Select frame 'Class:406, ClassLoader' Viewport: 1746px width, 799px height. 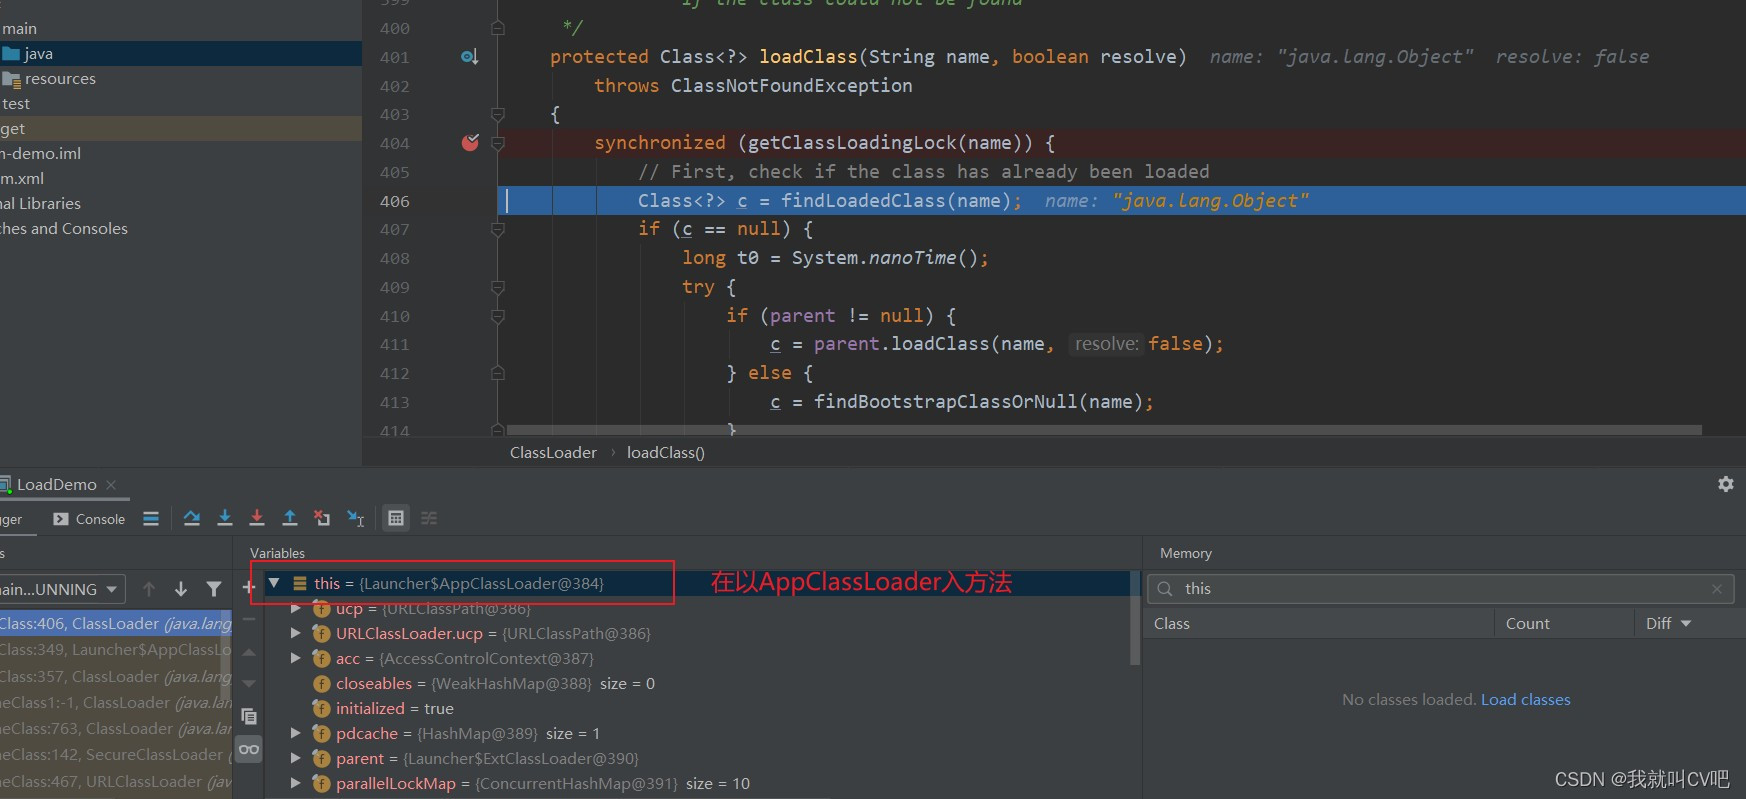(116, 623)
